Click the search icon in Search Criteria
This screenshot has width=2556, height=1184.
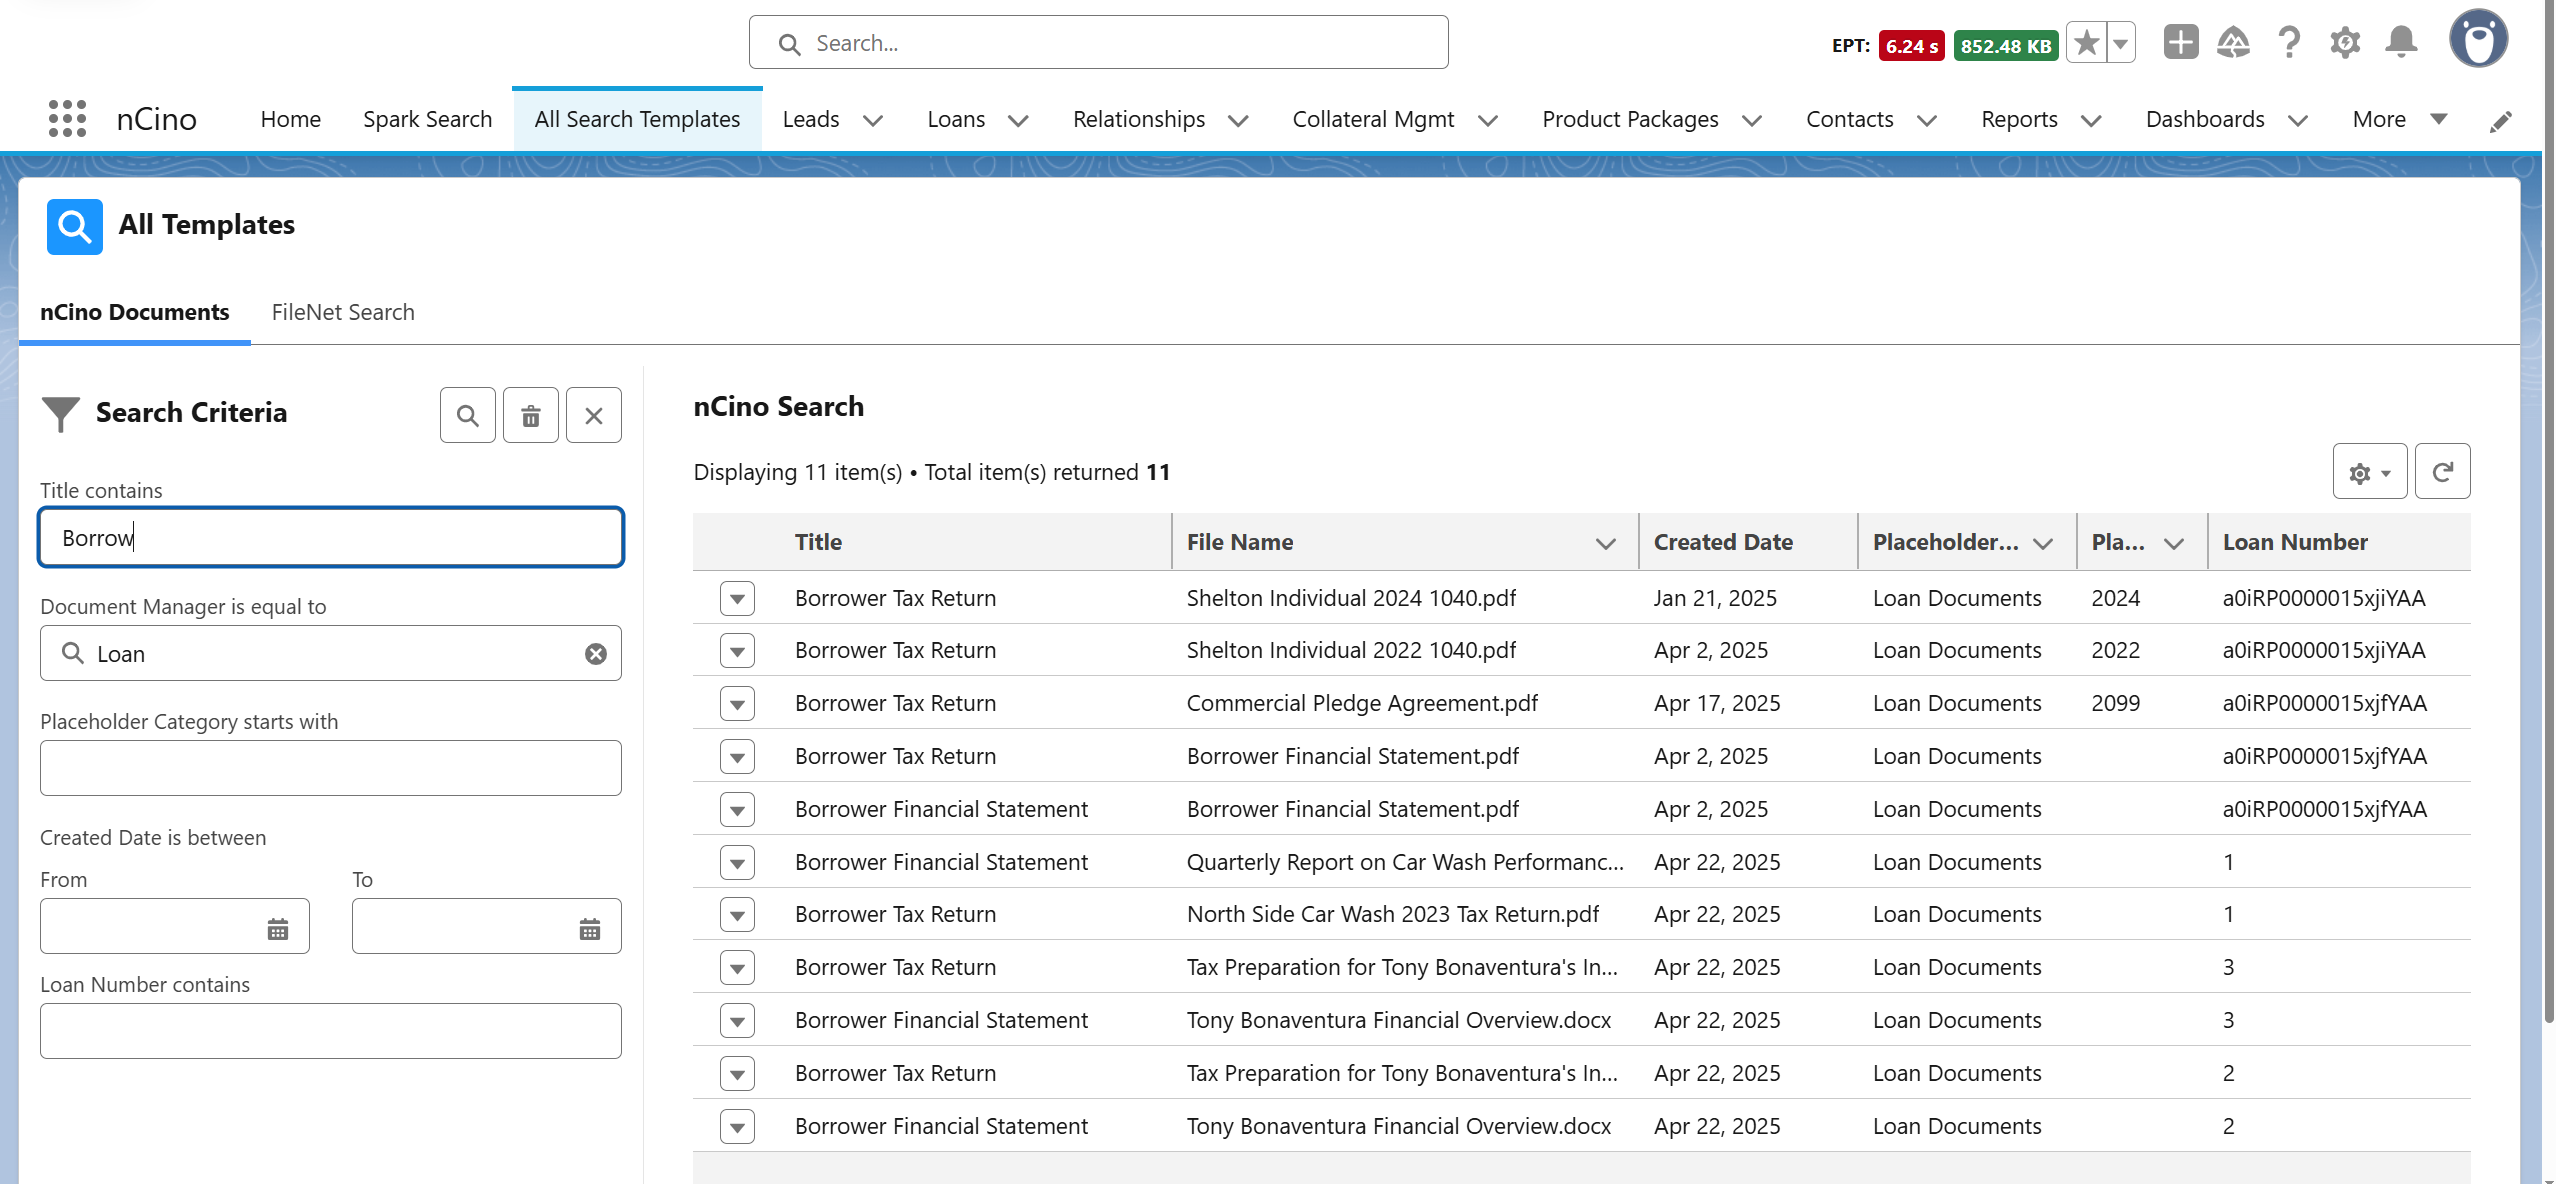pyautogui.click(x=467, y=415)
